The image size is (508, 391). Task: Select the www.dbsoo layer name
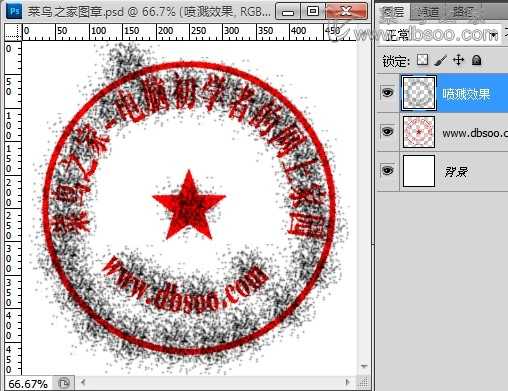point(475,133)
